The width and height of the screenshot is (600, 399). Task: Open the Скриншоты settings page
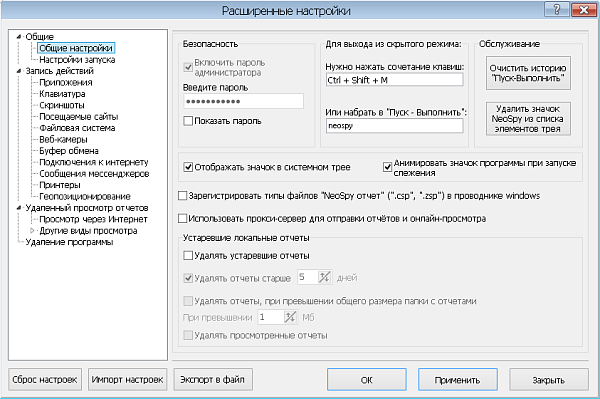[62, 105]
